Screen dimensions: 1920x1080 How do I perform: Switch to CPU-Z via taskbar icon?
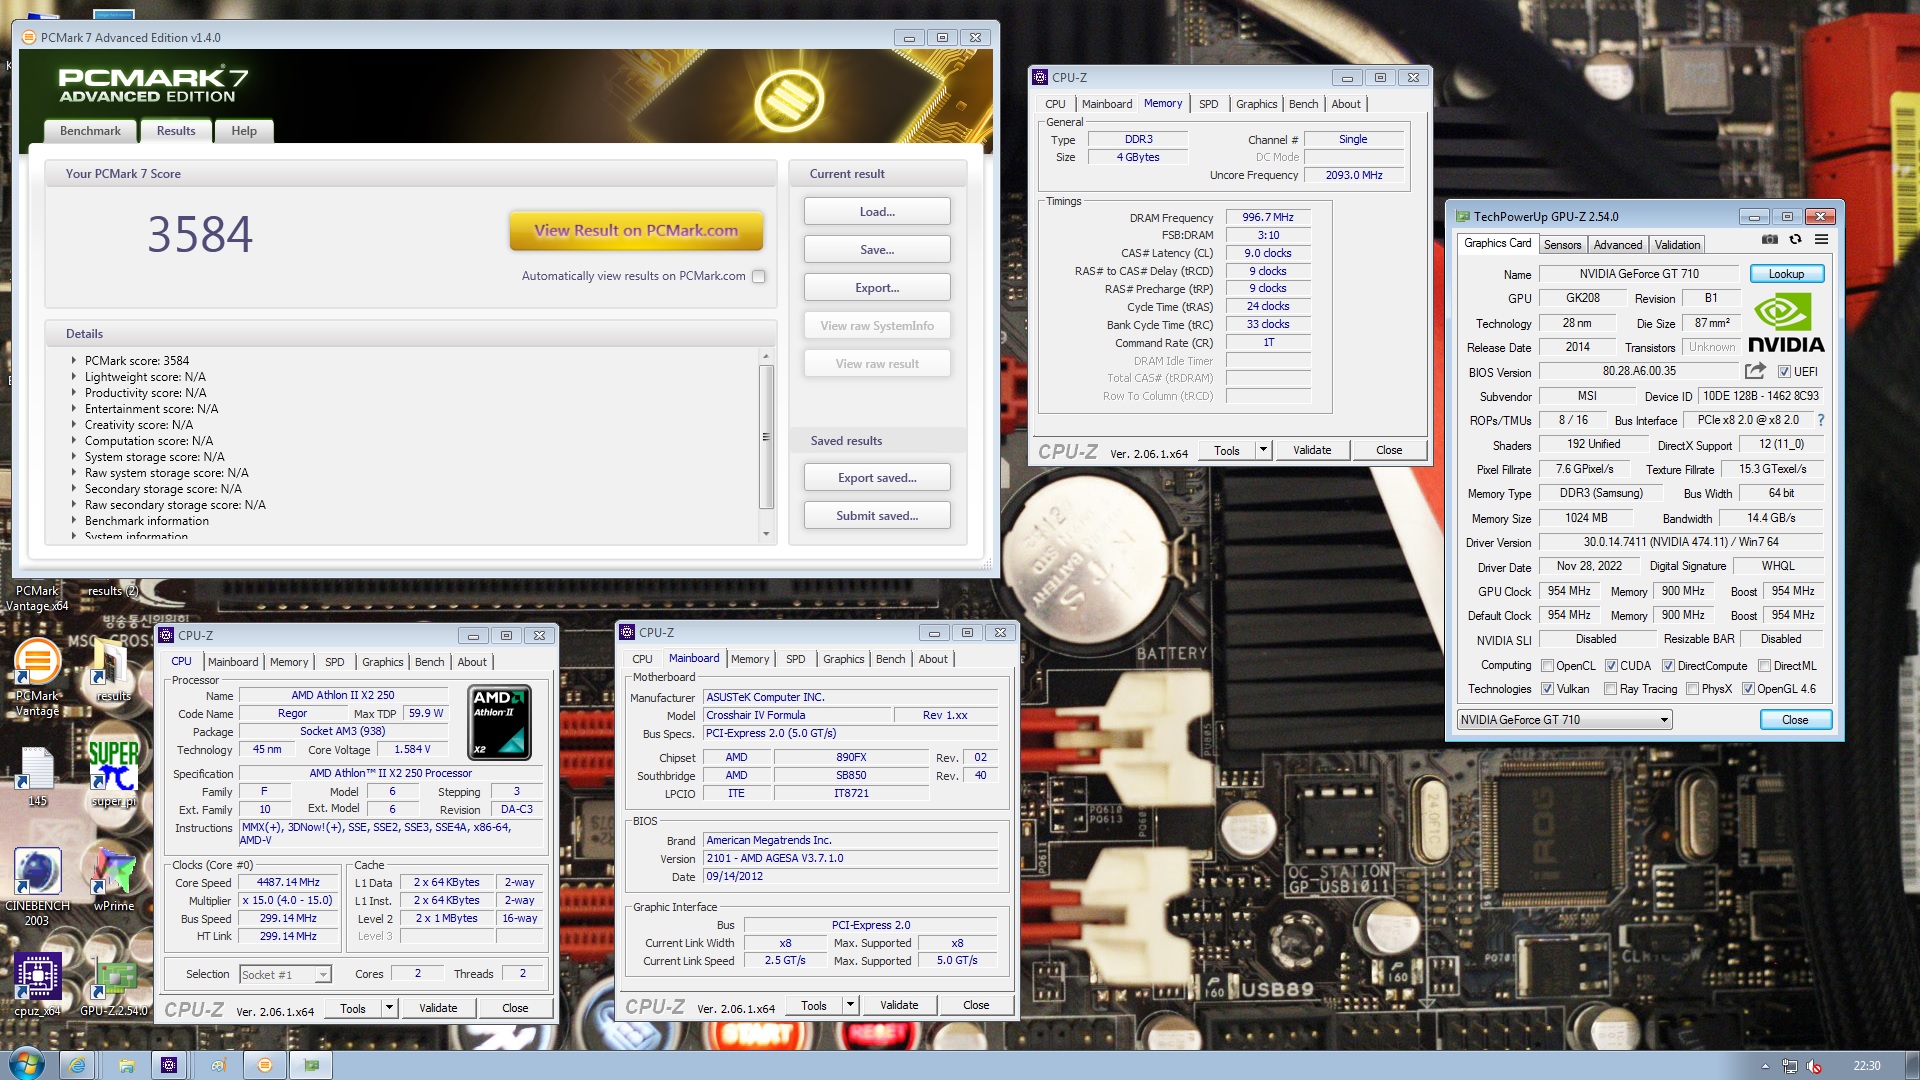point(169,1065)
